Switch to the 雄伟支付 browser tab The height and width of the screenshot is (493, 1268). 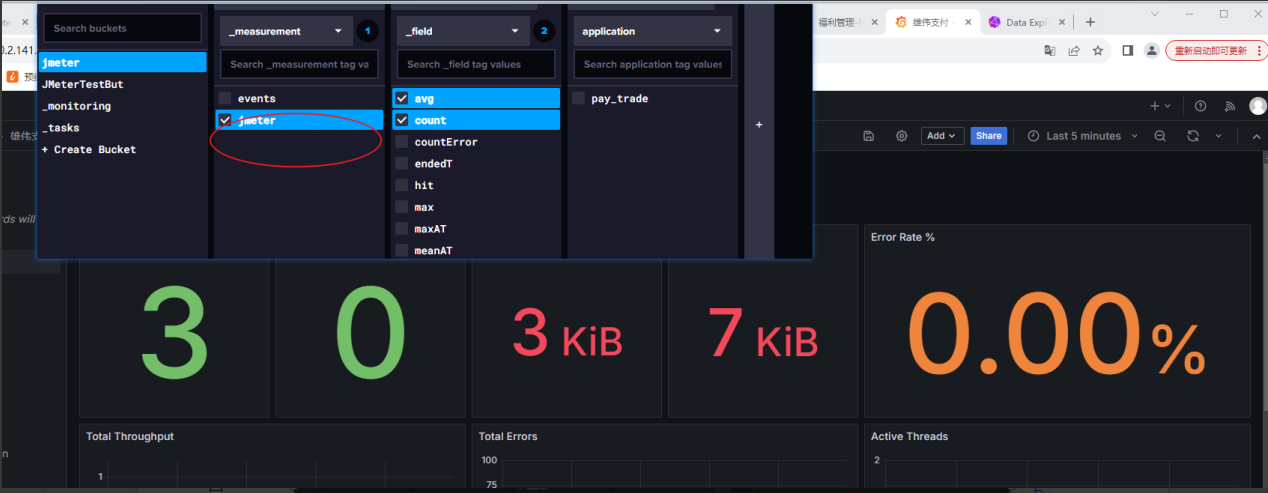931,22
